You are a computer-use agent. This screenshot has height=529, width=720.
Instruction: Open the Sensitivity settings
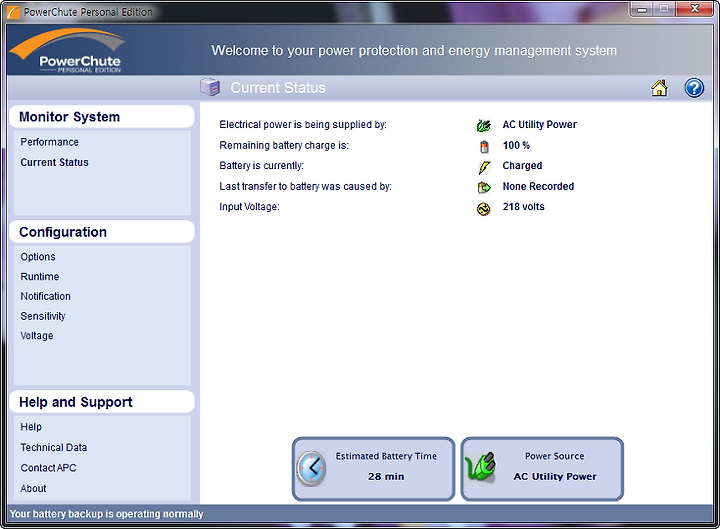[43, 316]
